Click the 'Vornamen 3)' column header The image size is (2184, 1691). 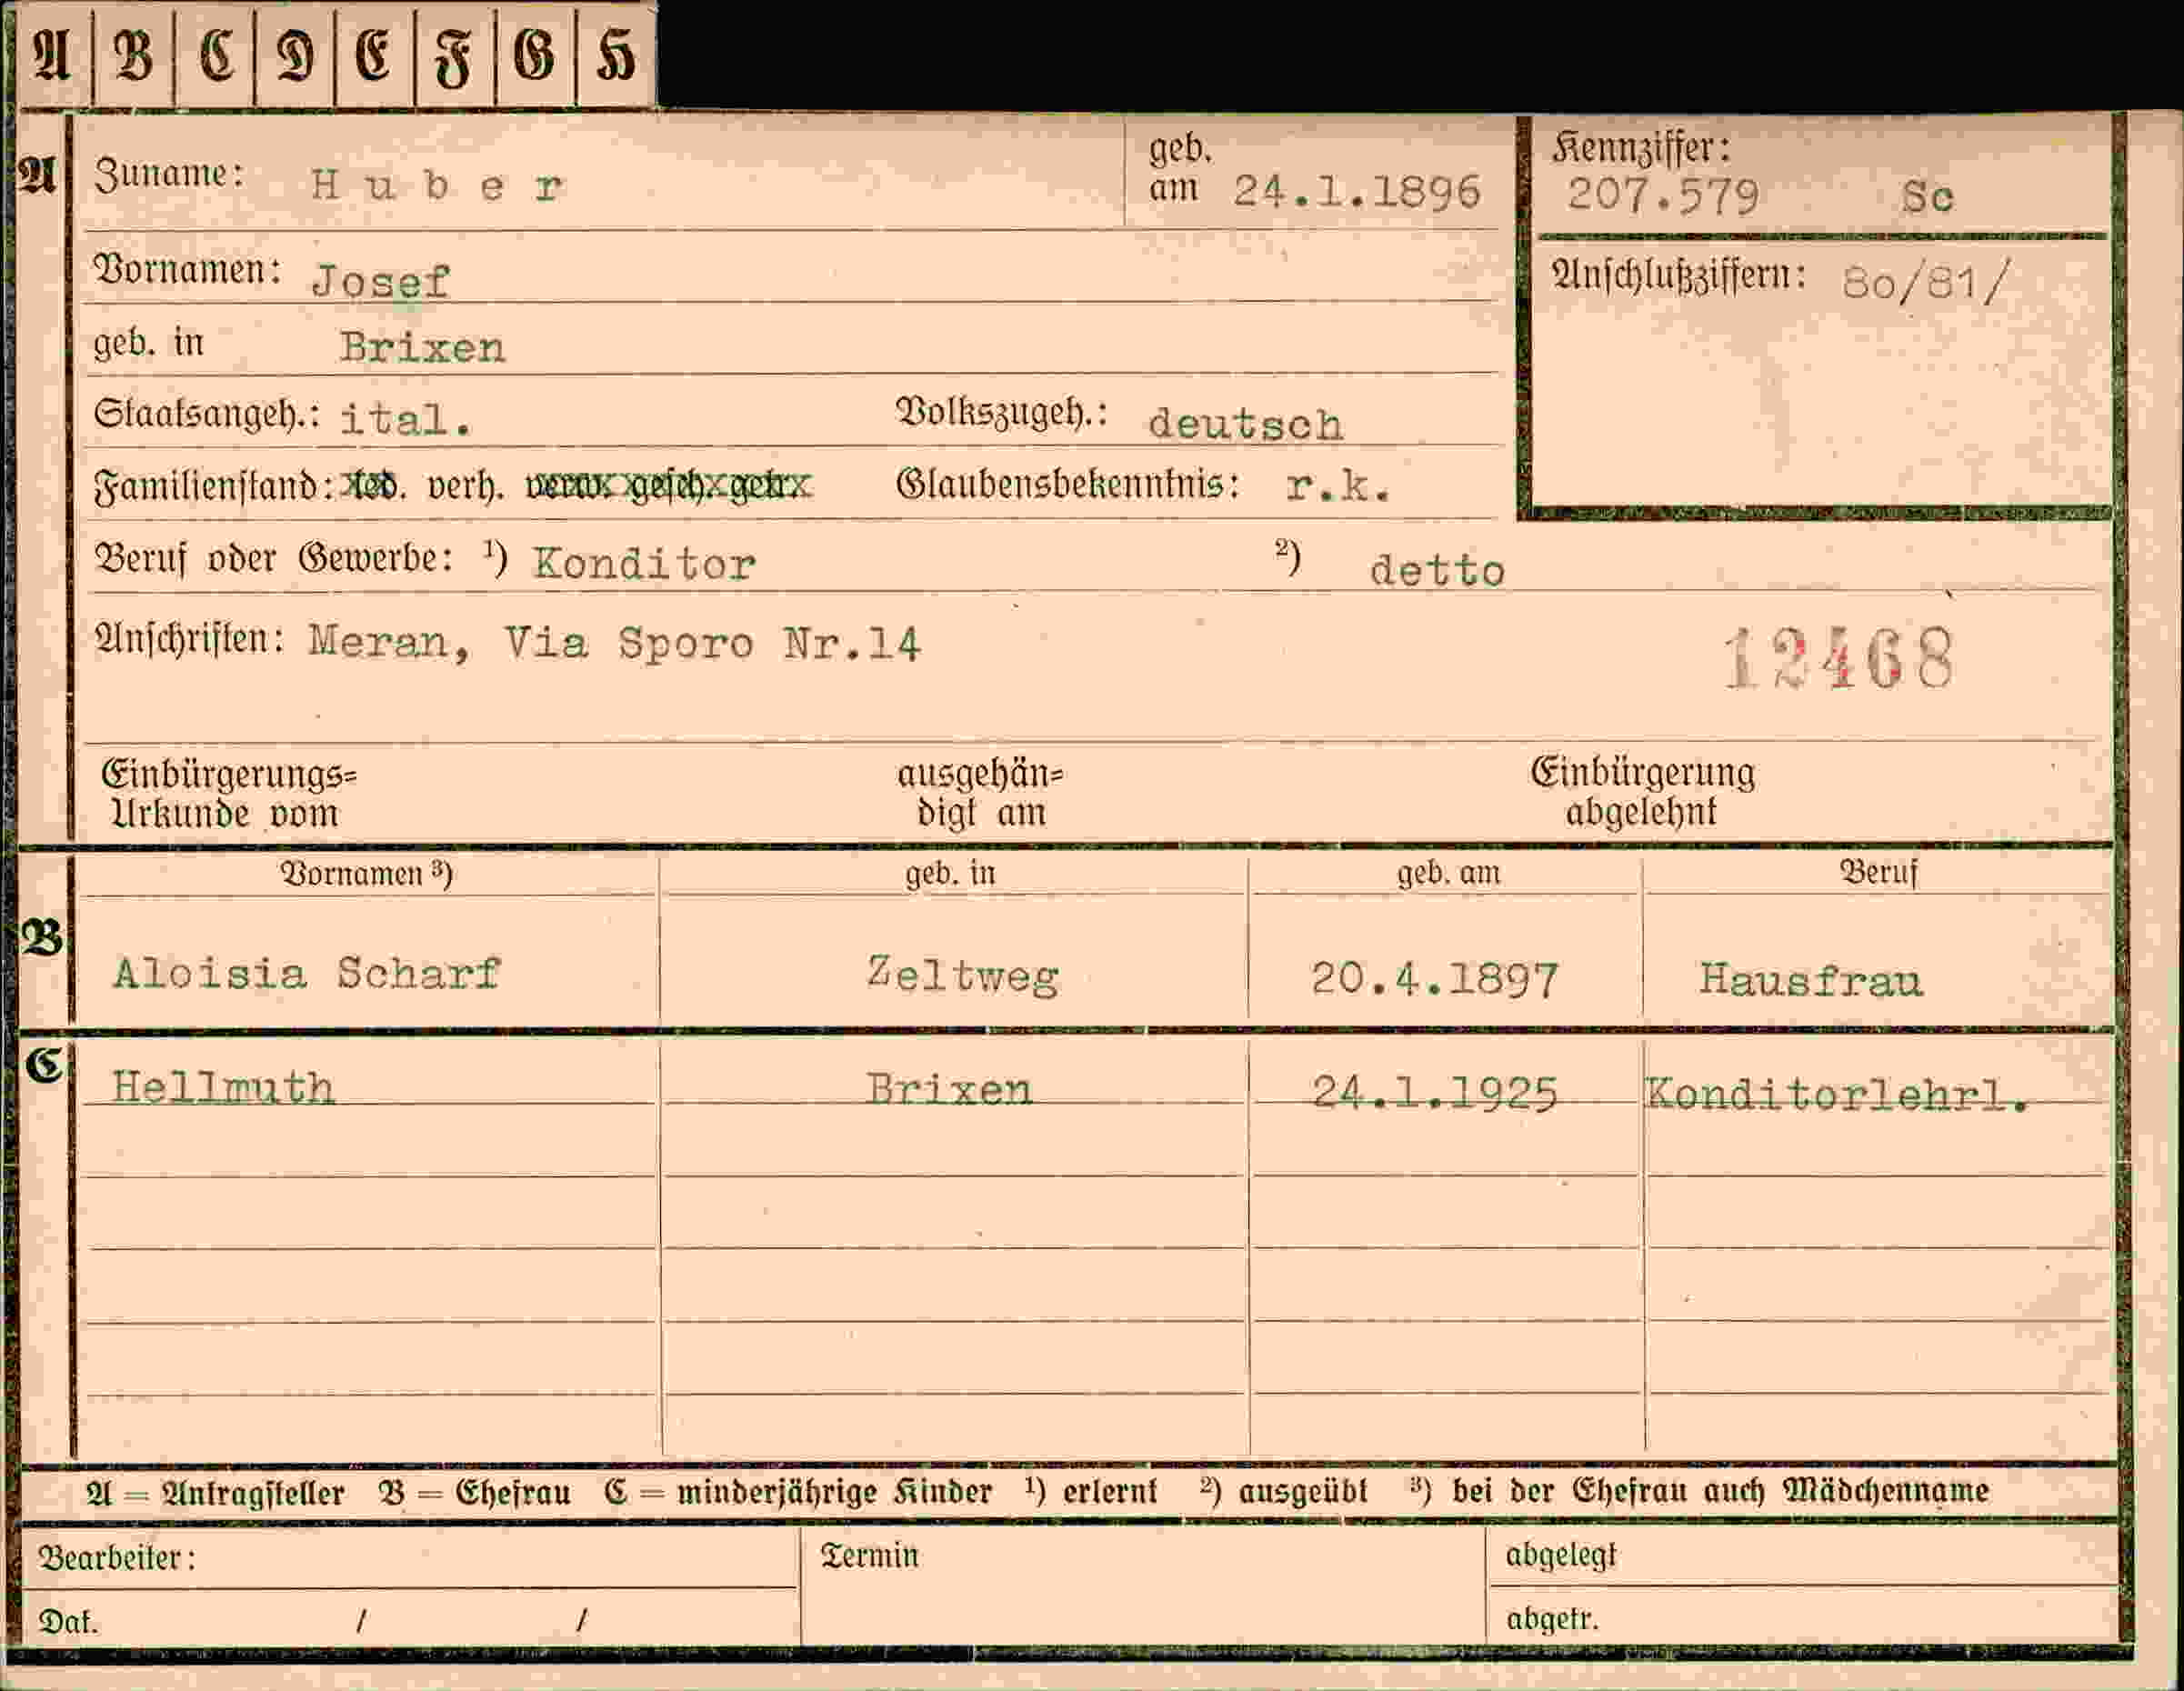click(x=366, y=874)
